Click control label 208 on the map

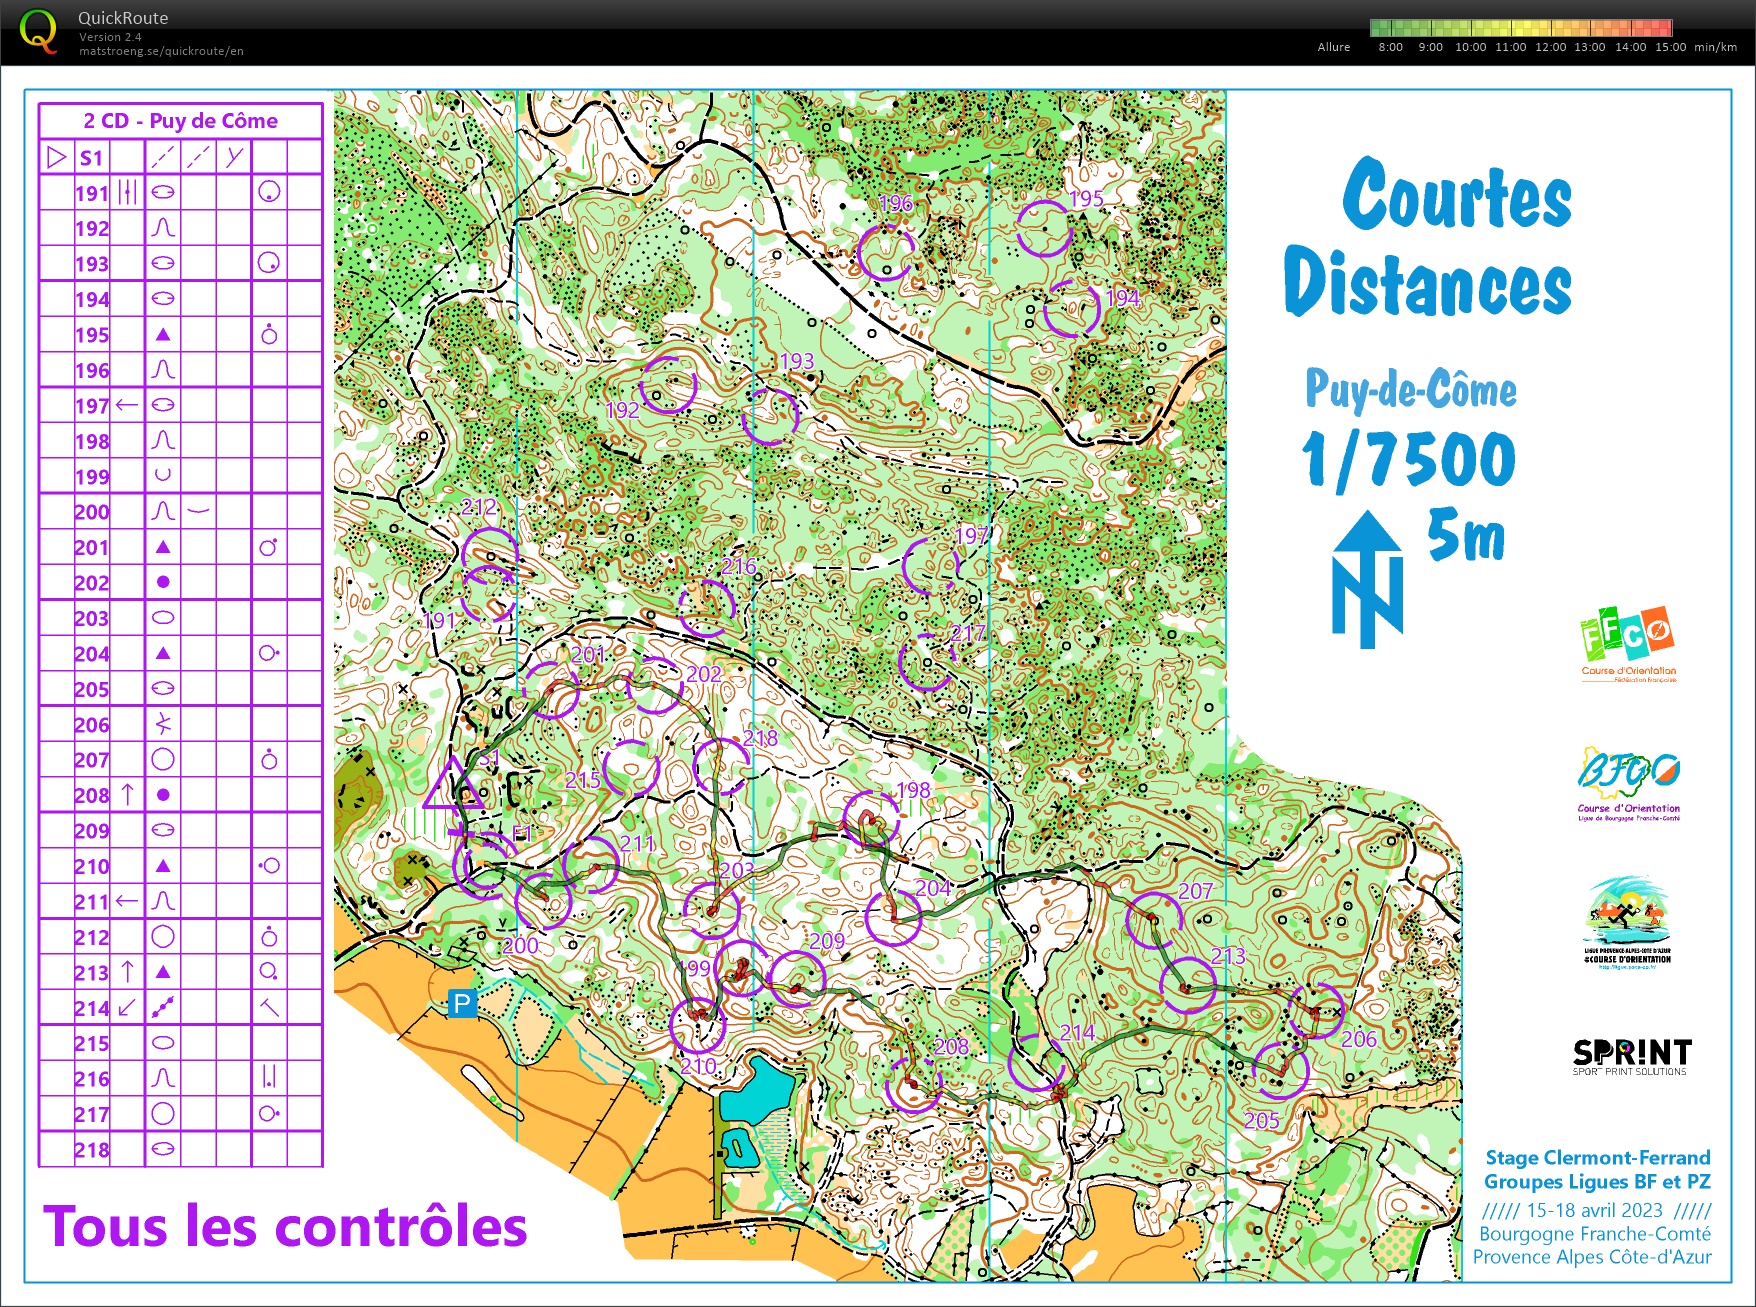click(951, 1046)
